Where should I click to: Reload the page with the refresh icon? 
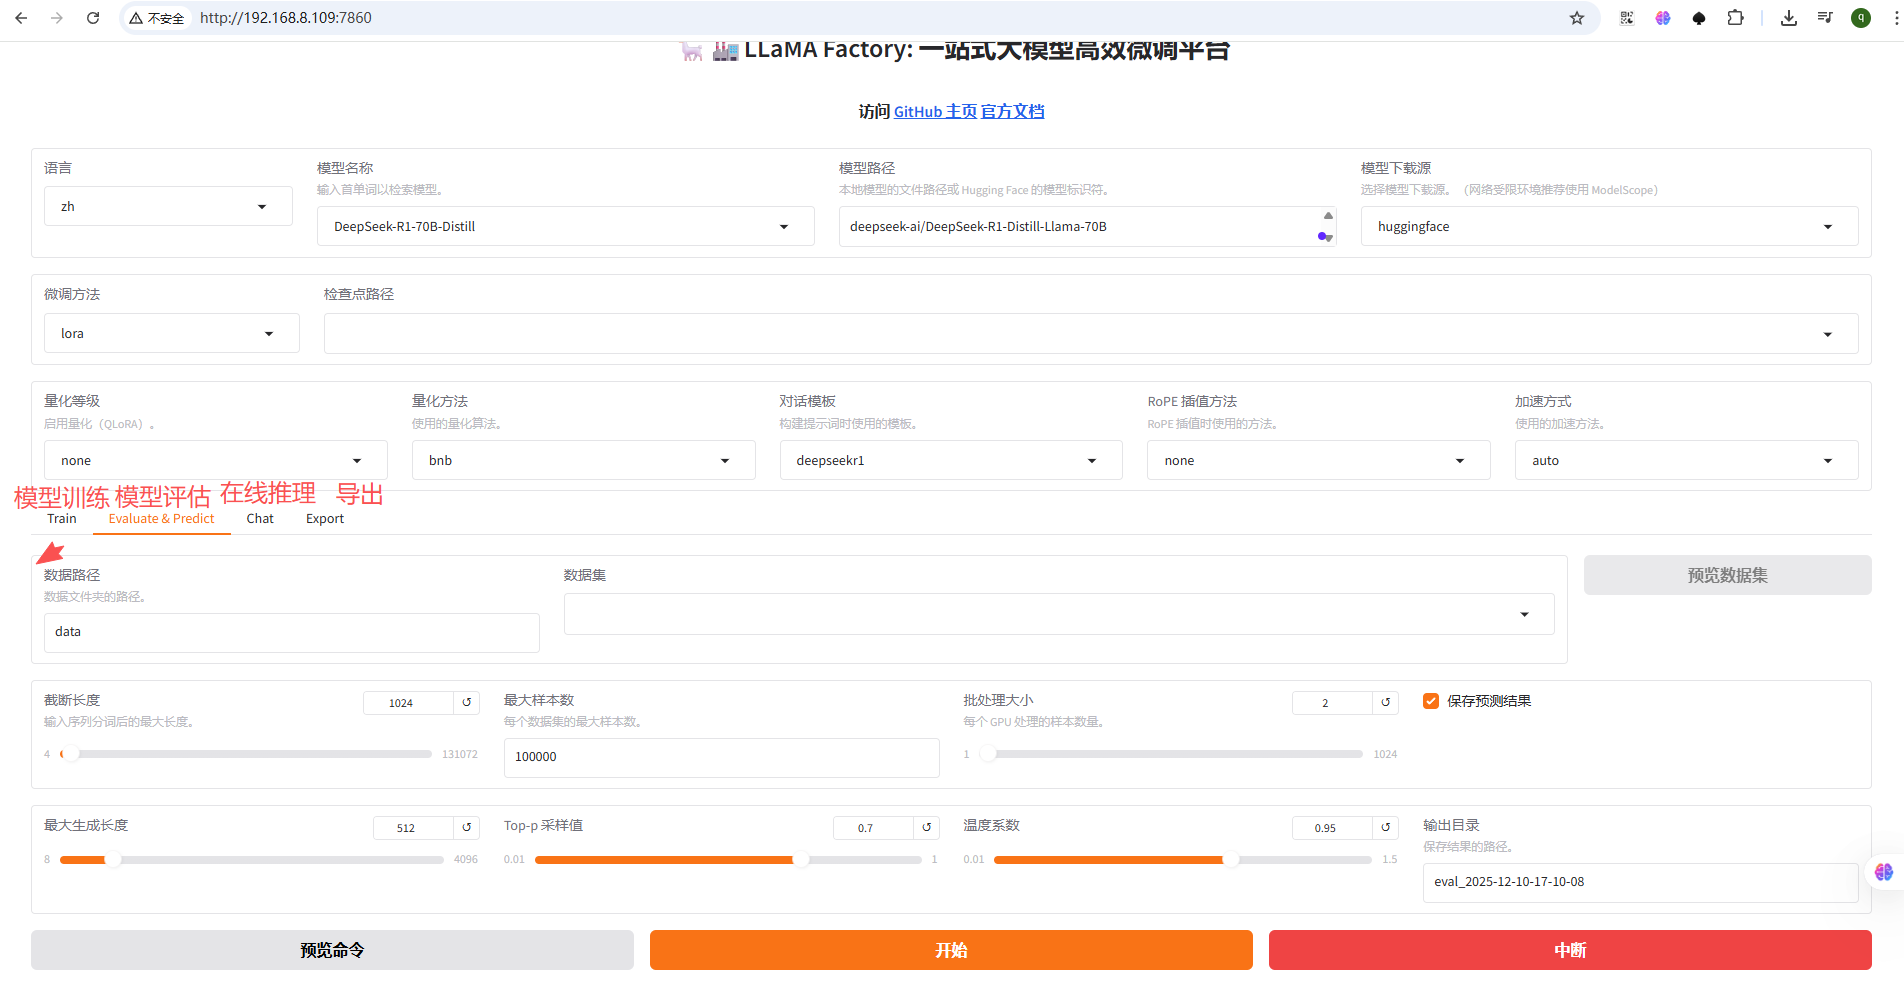pos(93,18)
